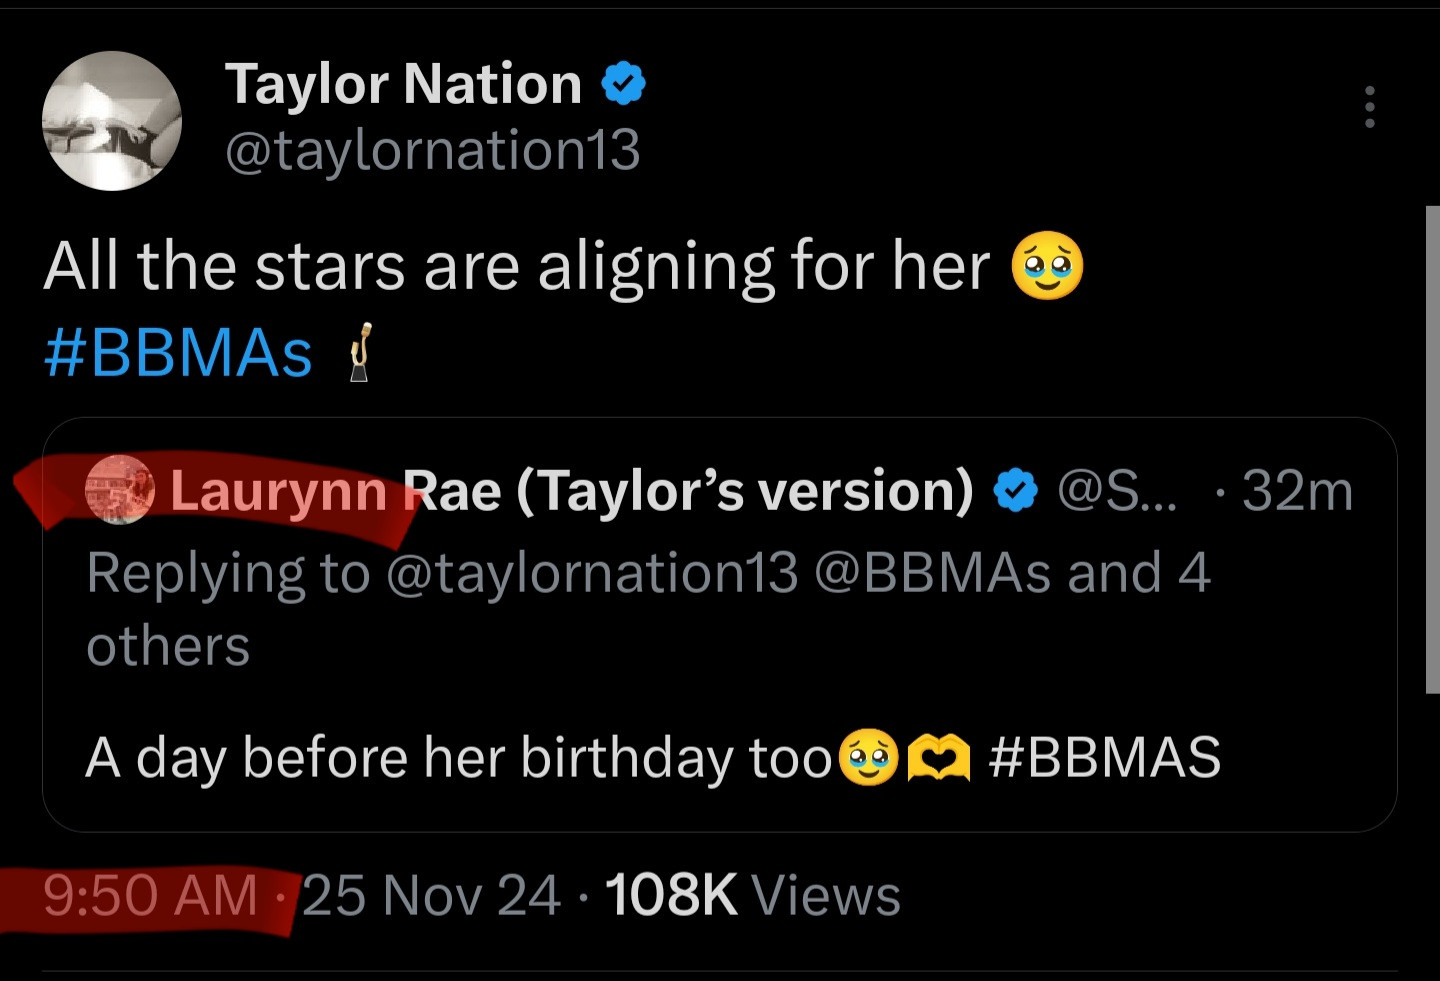Open the blue #BBMAs hashtag

[178, 353]
